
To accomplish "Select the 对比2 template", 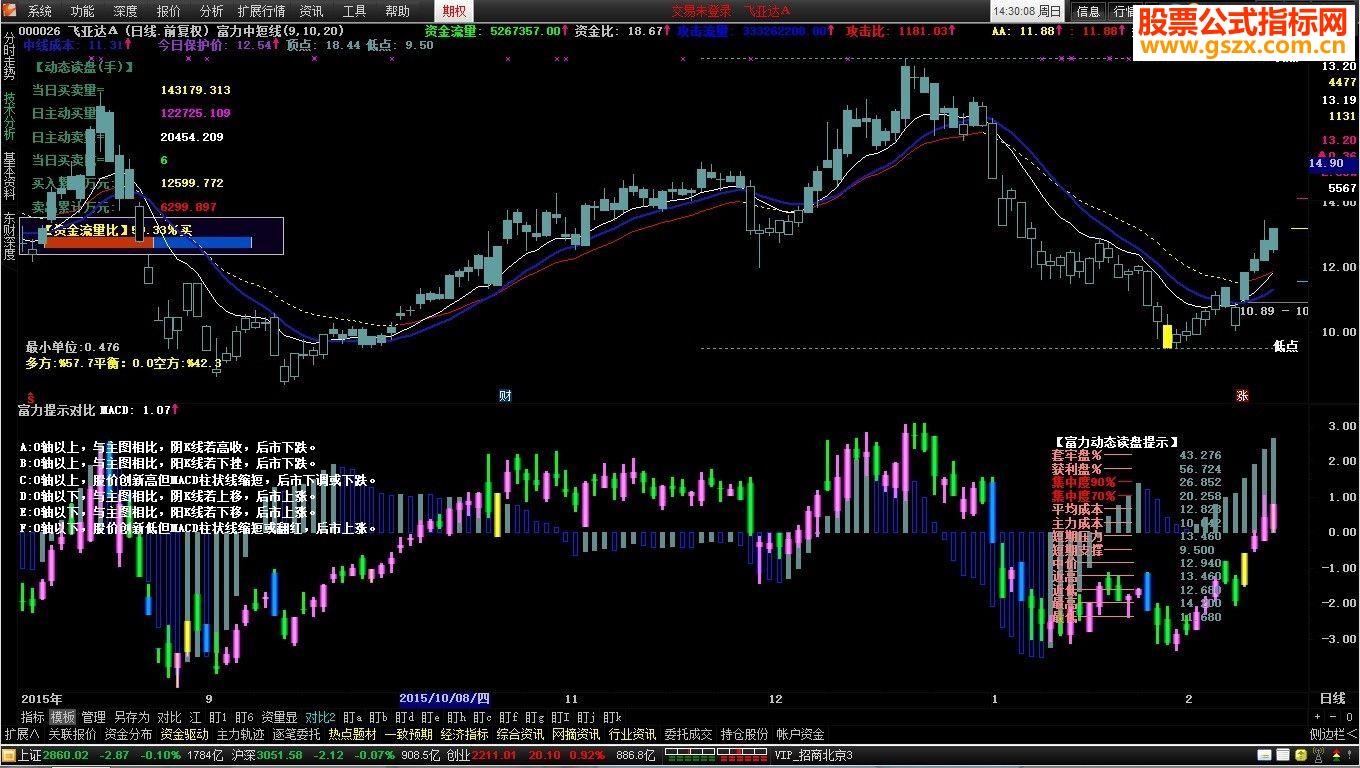I will 320,717.
